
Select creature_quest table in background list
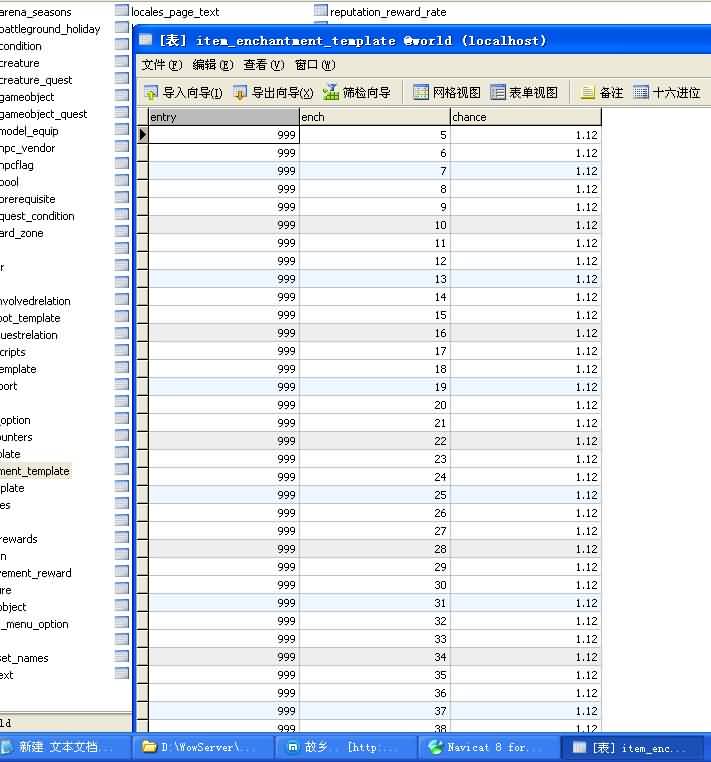(x=36, y=80)
